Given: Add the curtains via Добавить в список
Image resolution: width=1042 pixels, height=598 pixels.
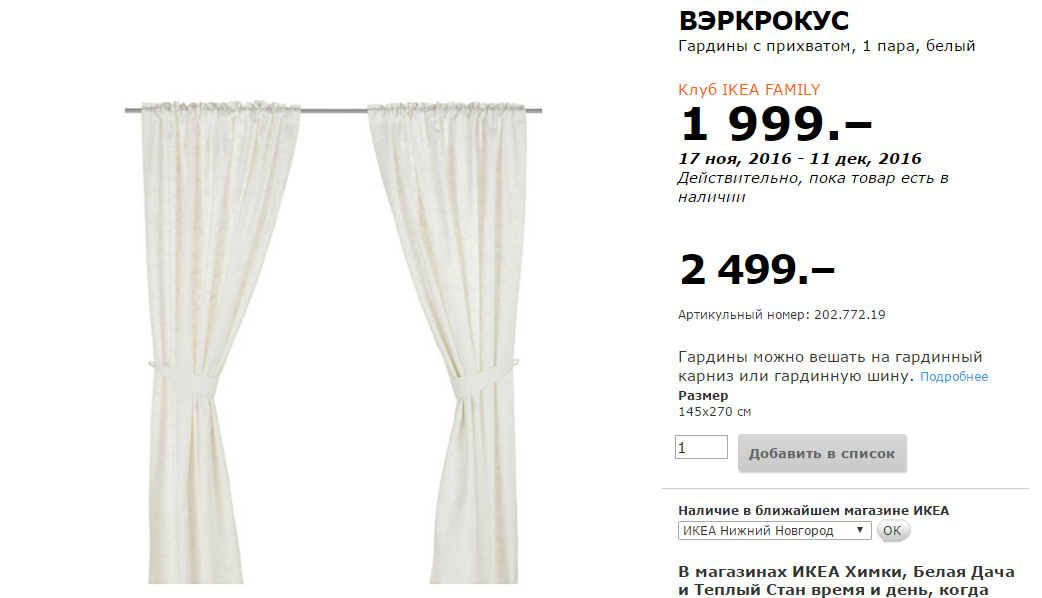Looking at the screenshot, I should pos(822,454).
